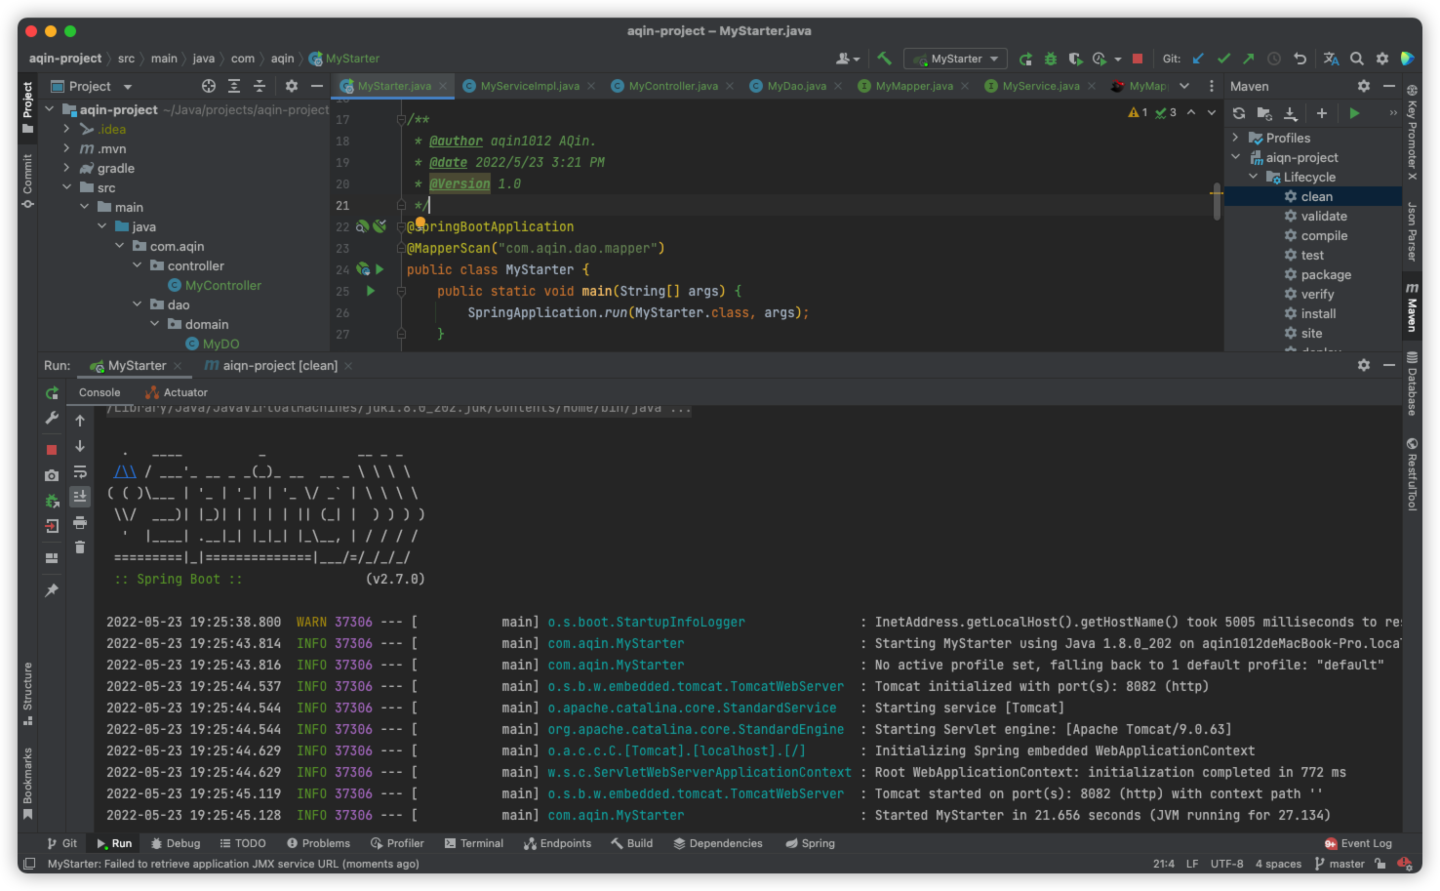Image resolution: width=1440 pixels, height=891 pixels.
Task: Commit changes with the Git checkmark
Action: 1223,59
